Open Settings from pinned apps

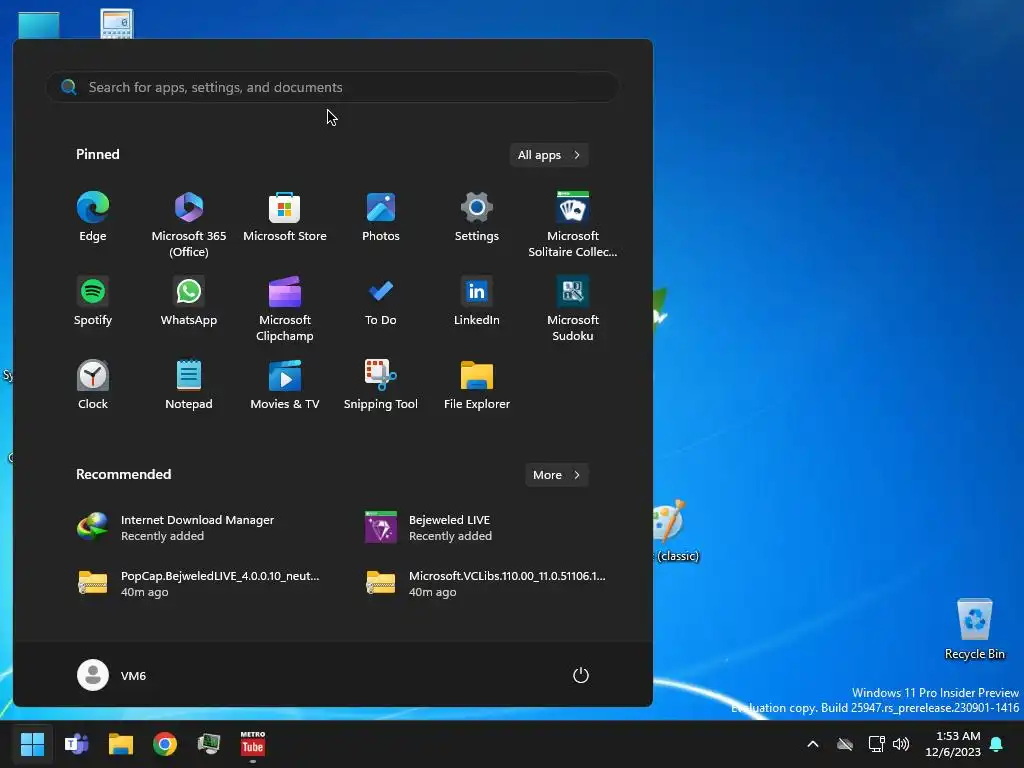tap(477, 217)
